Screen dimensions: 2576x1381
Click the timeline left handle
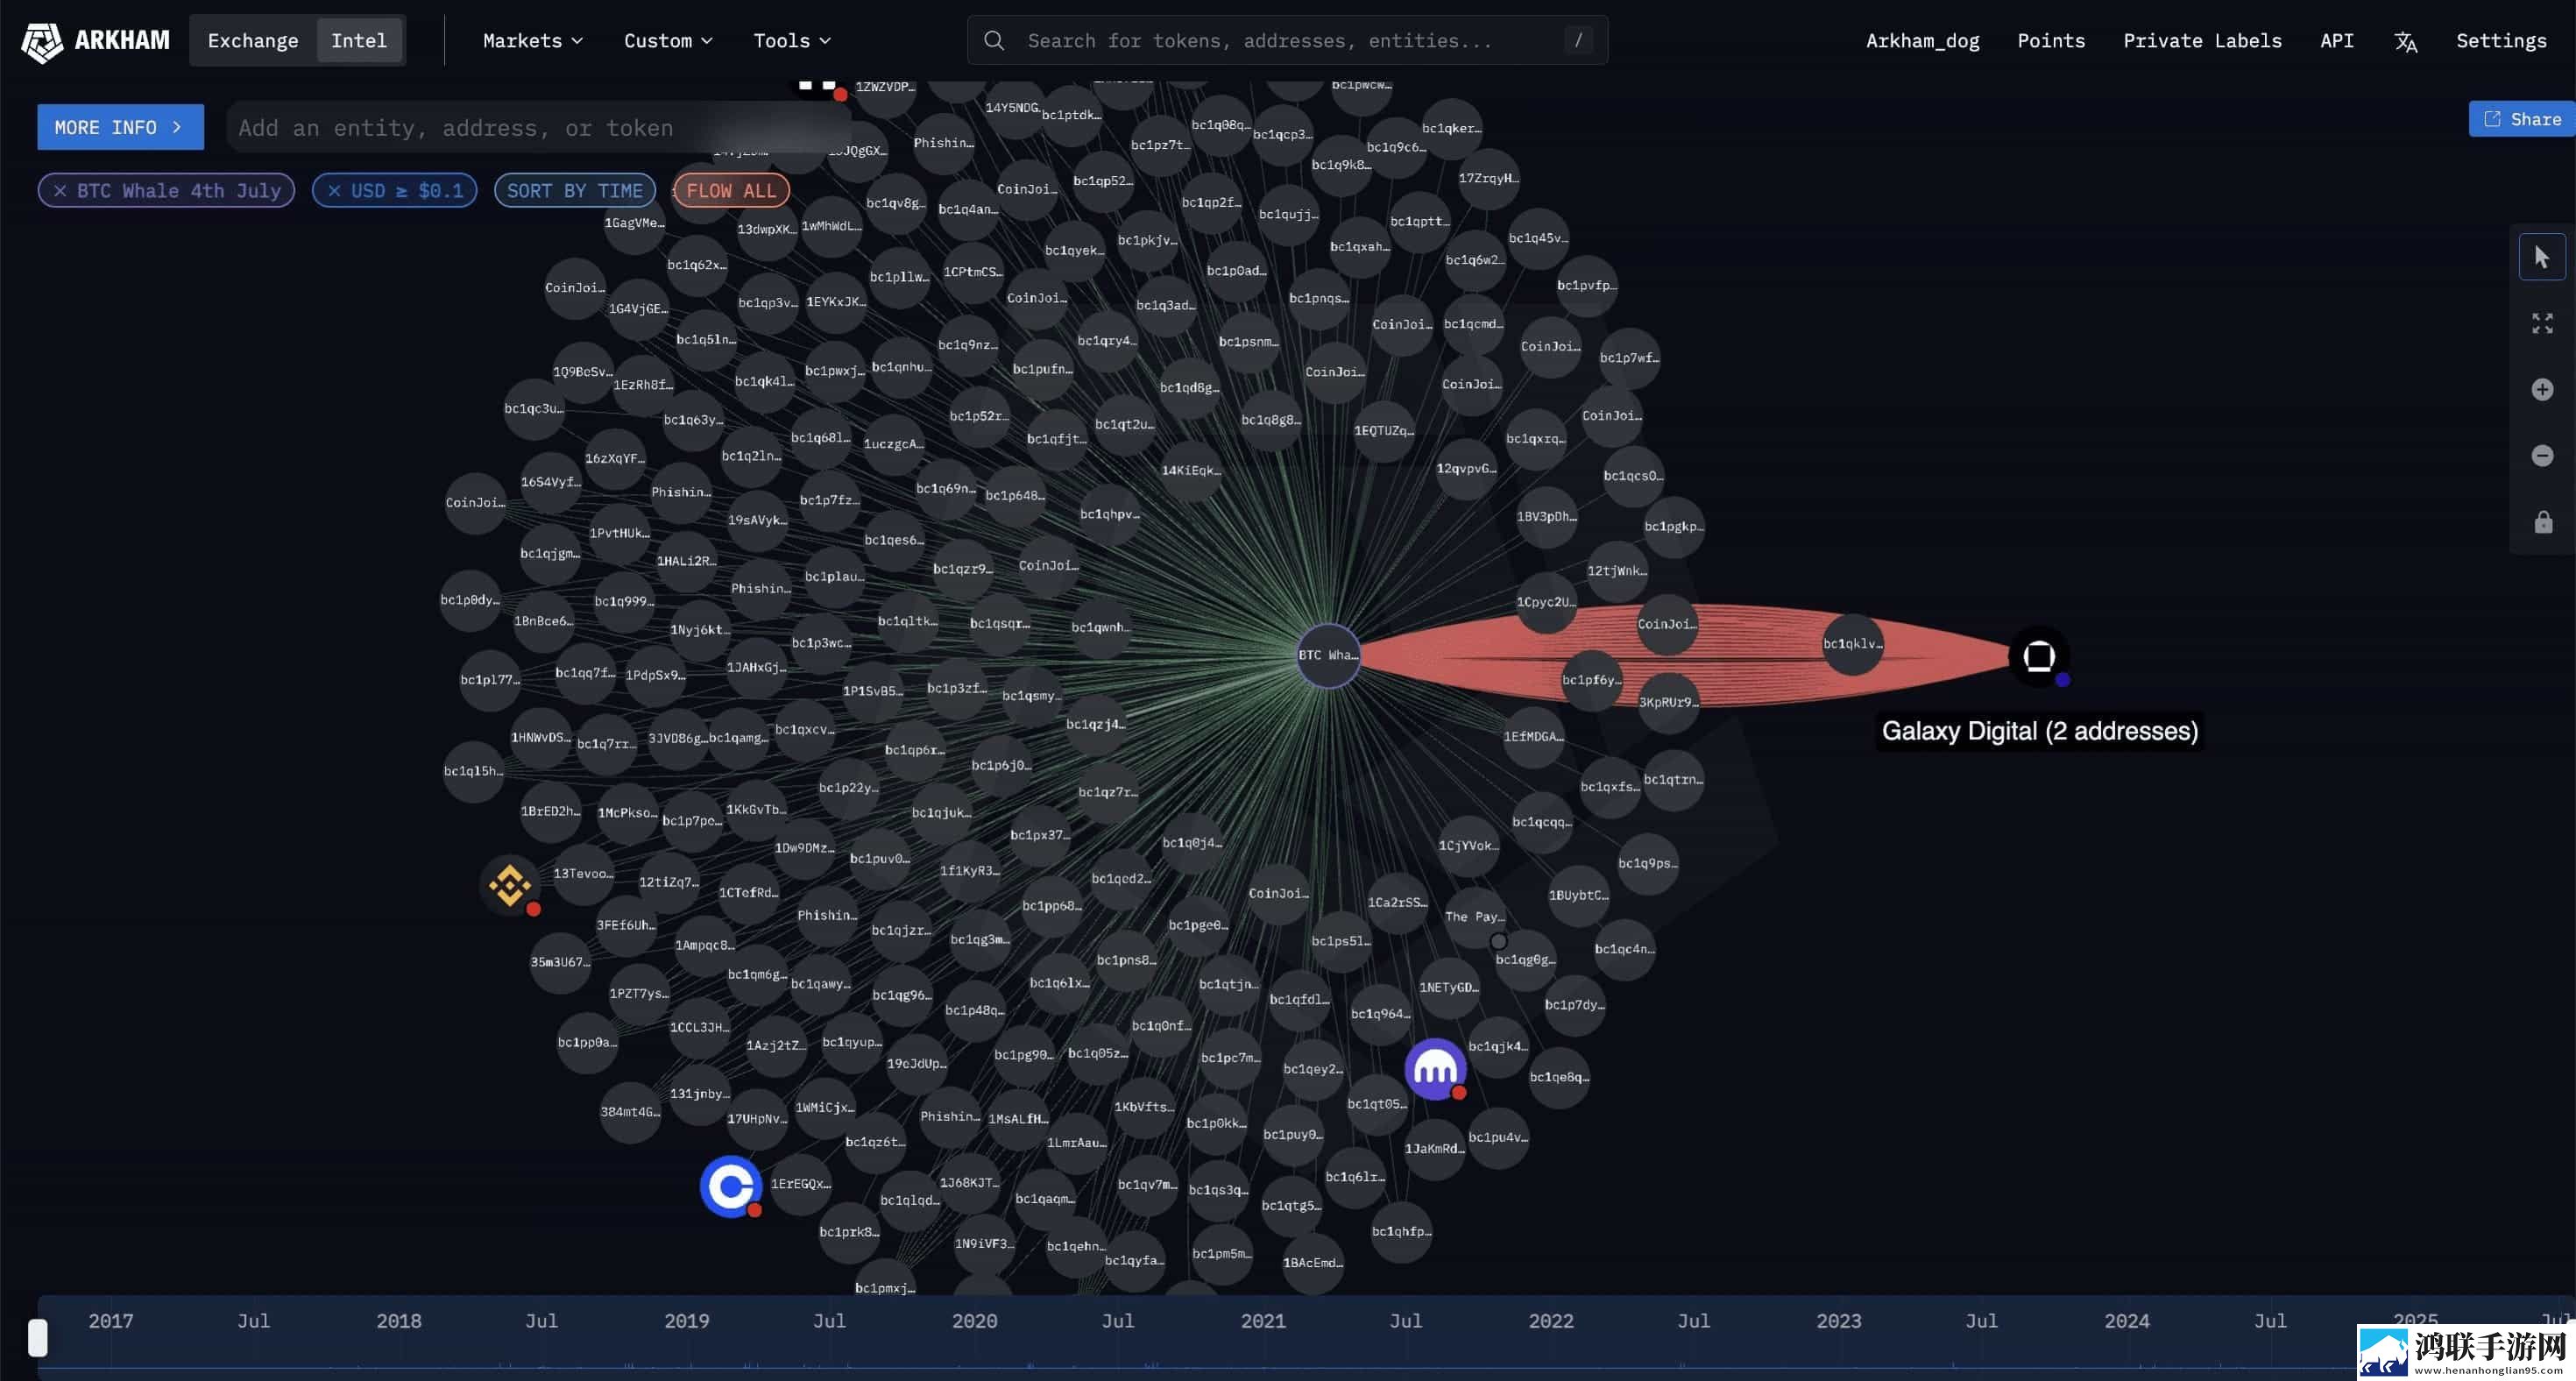pos(38,1337)
